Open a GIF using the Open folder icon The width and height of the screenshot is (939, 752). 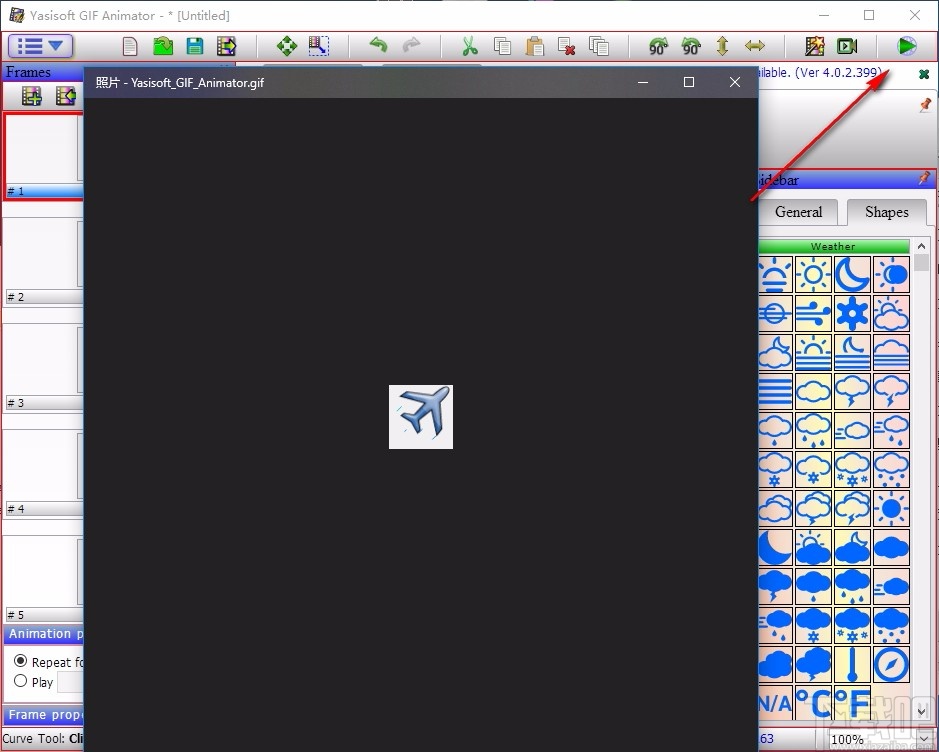pos(163,46)
